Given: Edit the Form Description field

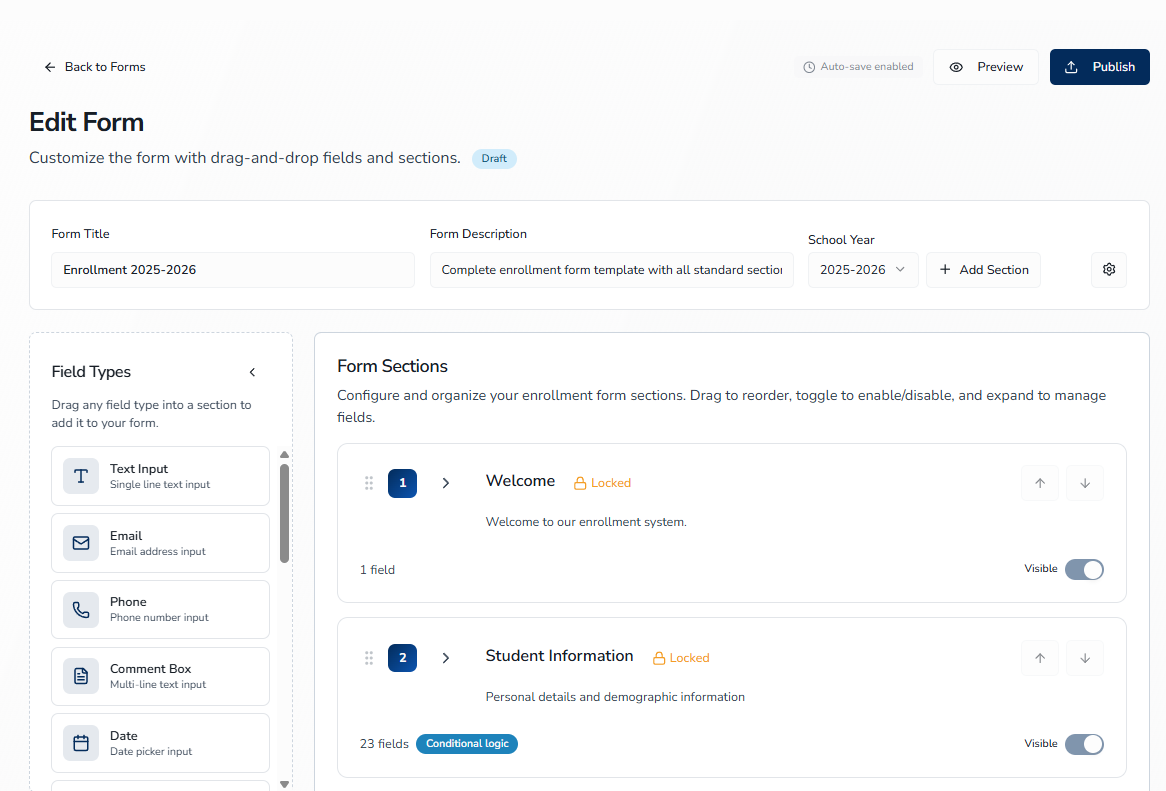Looking at the screenshot, I should pos(611,270).
